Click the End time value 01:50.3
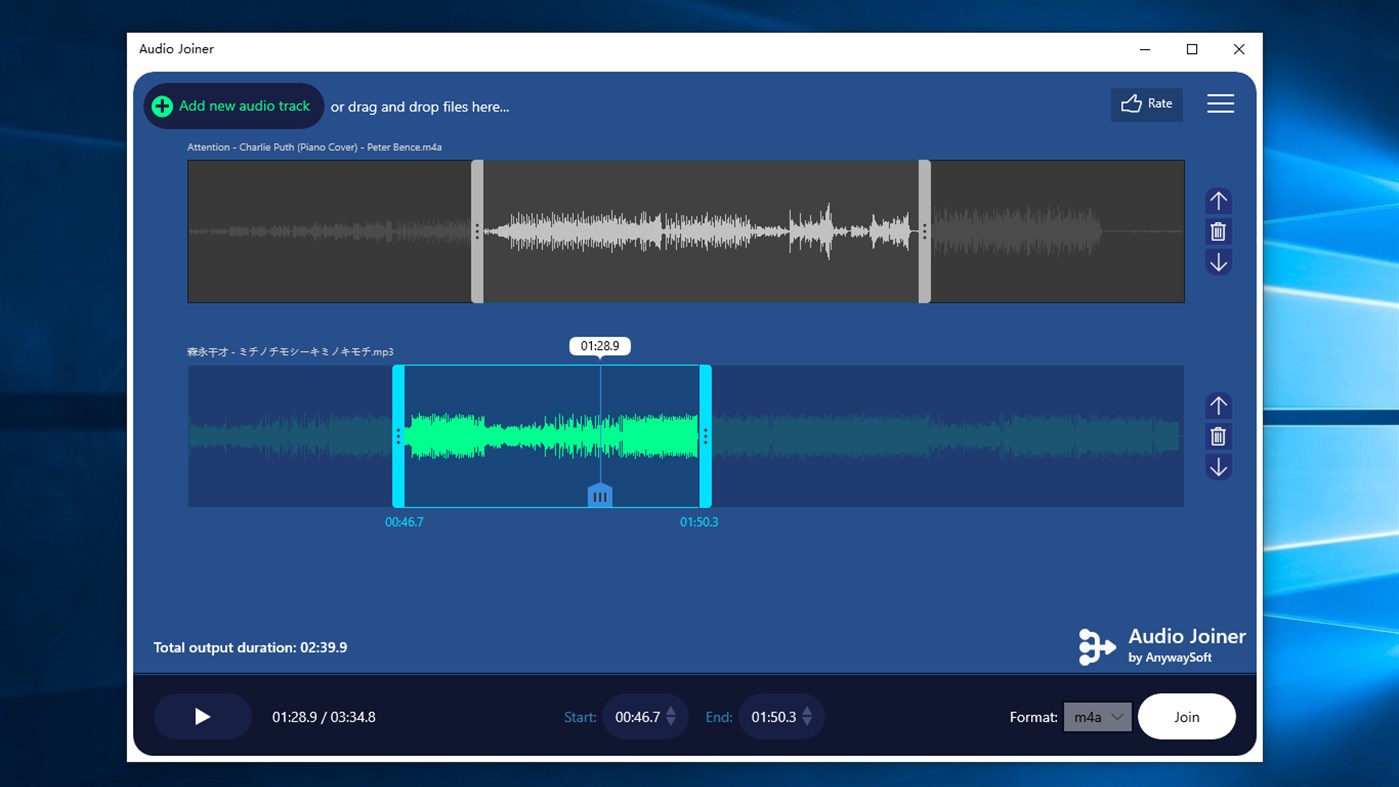1399x787 pixels. 776,717
